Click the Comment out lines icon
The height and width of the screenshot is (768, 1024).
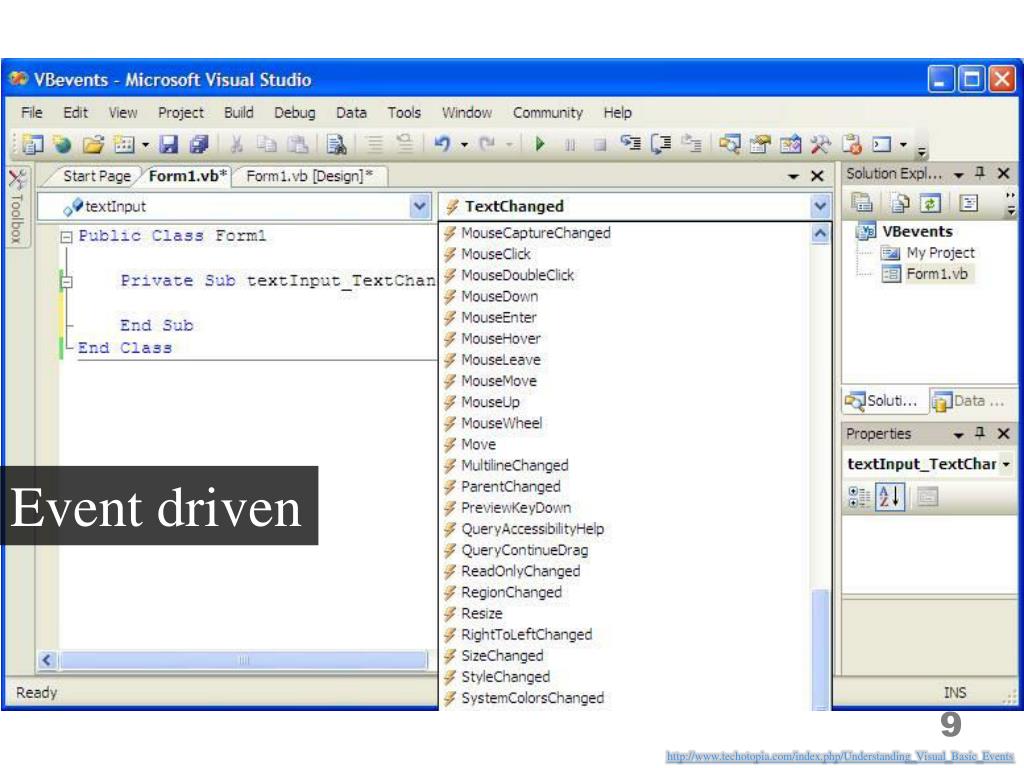tap(374, 144)
